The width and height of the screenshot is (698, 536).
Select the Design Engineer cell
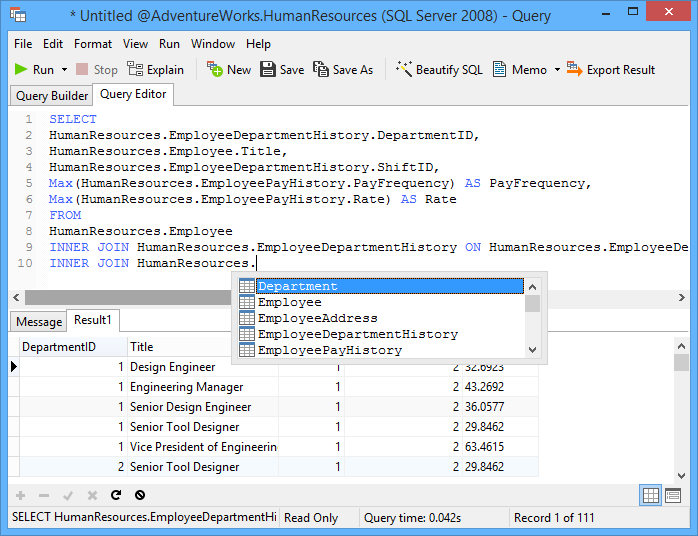(203, 367)
